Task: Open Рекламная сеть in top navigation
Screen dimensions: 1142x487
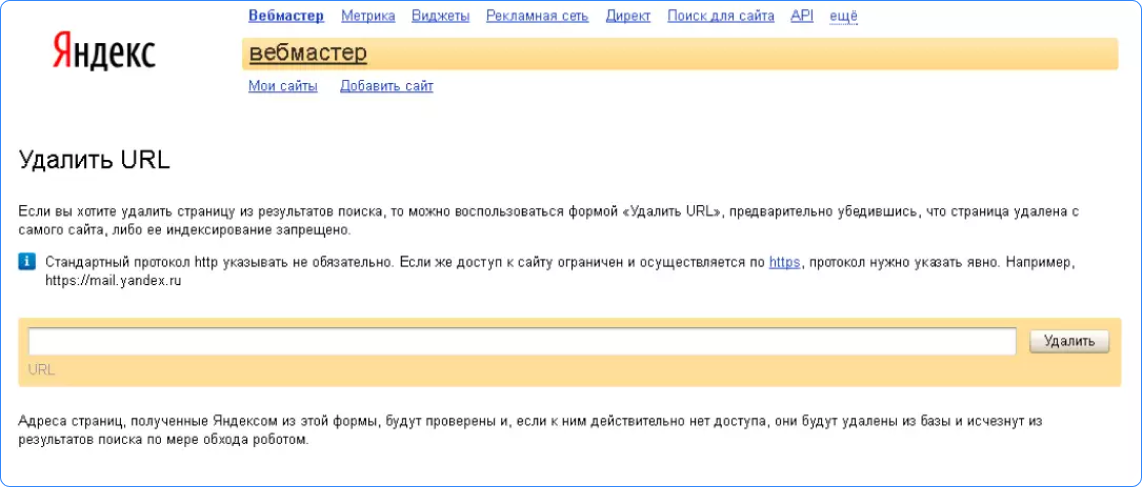Action: 537,16
